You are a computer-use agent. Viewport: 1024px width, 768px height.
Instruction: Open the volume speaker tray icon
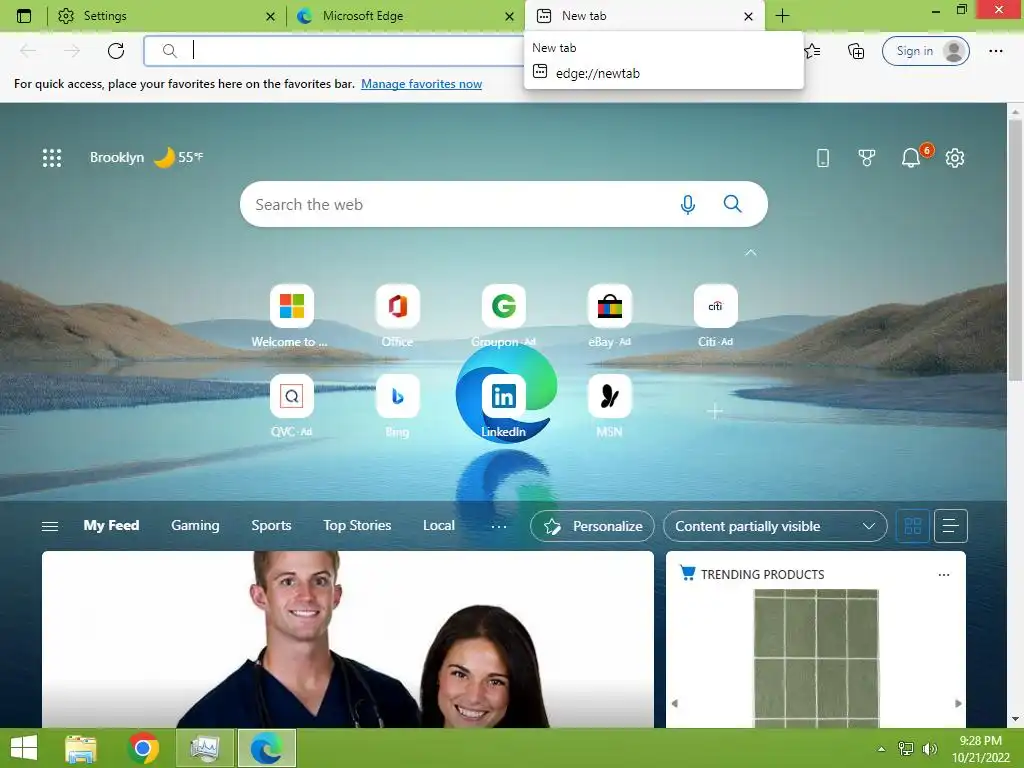[929, 749]
